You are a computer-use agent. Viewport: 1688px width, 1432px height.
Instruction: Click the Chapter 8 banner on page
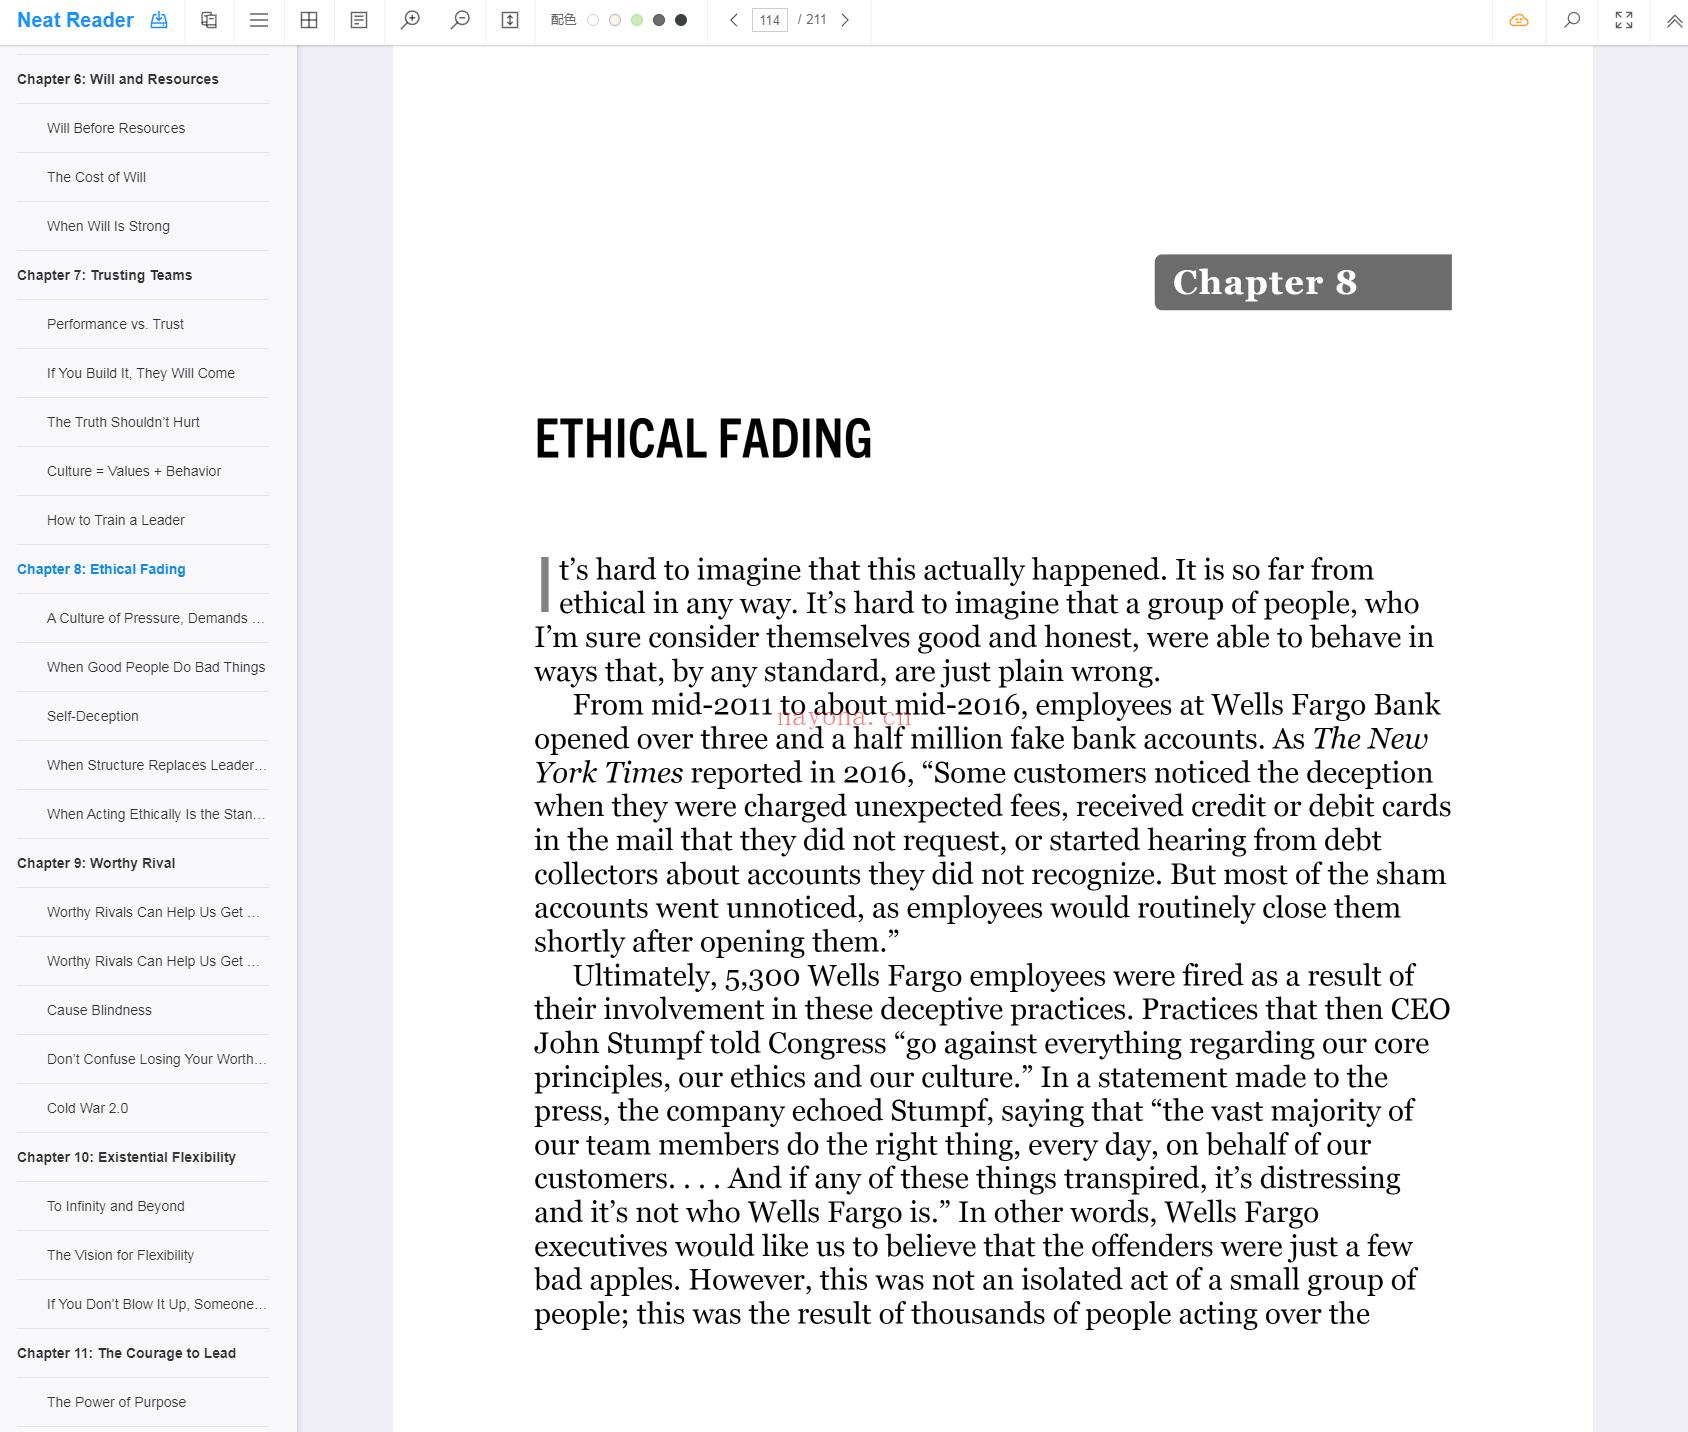(x=1303, y=282)
